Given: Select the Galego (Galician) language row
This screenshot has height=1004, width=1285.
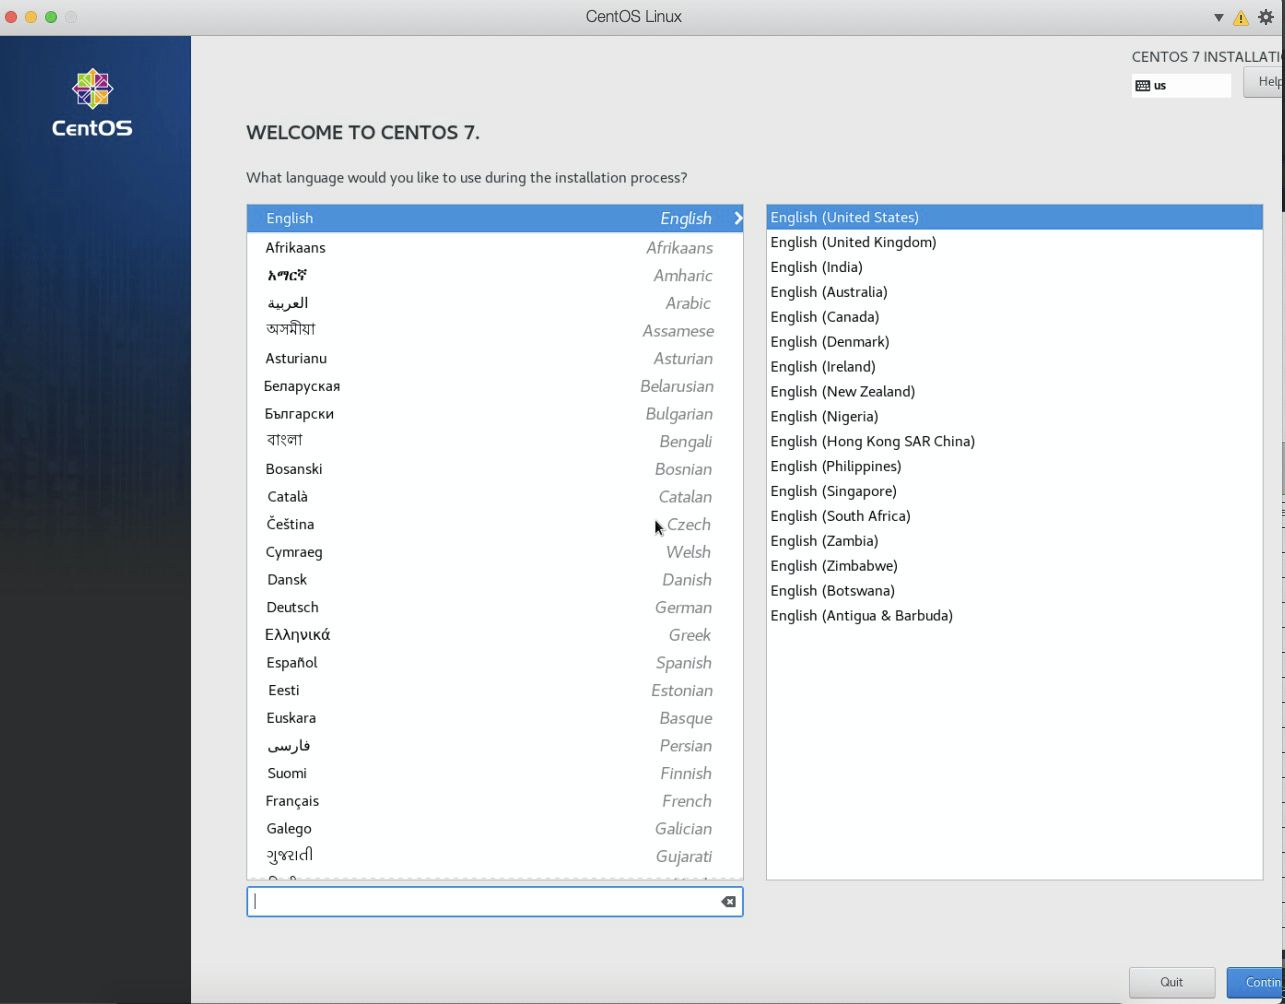Looking at the screenshot, I should (495, 829).
